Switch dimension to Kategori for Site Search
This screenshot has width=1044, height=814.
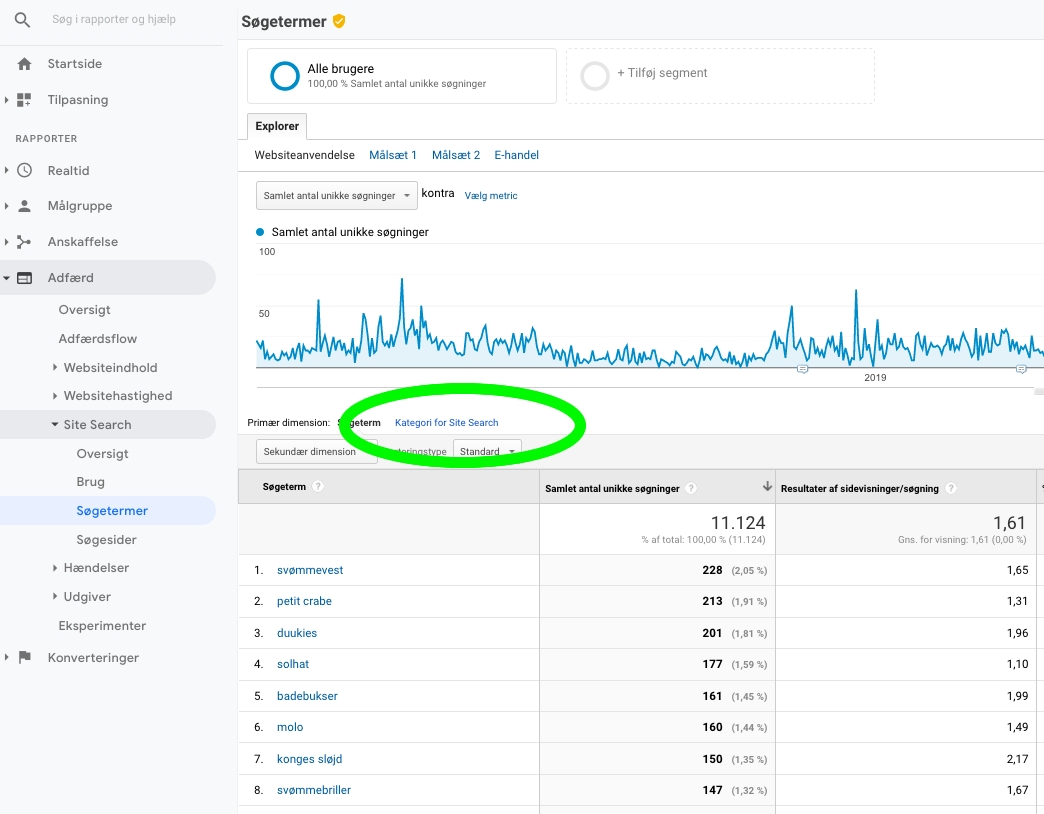click(446, 423)
